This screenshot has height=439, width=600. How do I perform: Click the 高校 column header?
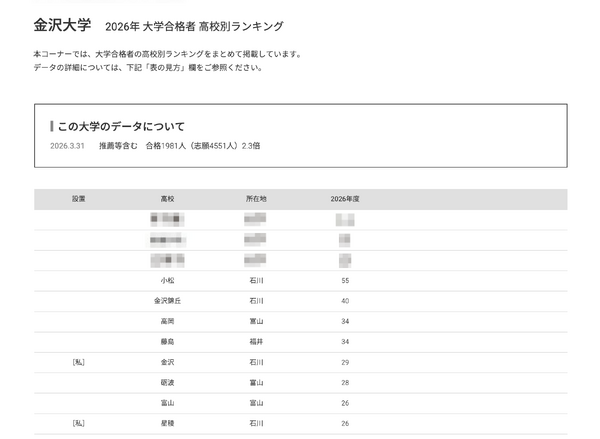point(167,199)
